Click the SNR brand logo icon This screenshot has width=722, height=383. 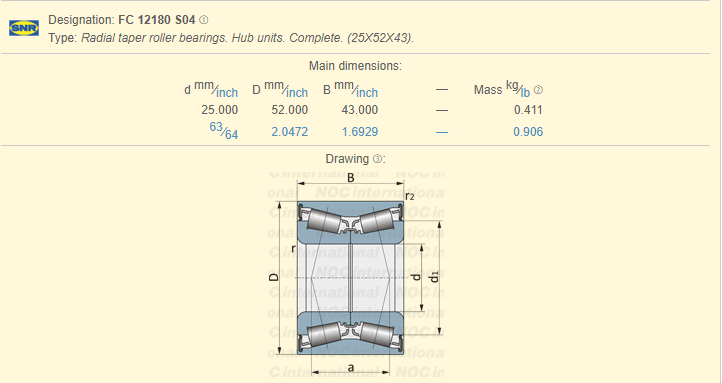pyautogui.click(x=24, y=29)
